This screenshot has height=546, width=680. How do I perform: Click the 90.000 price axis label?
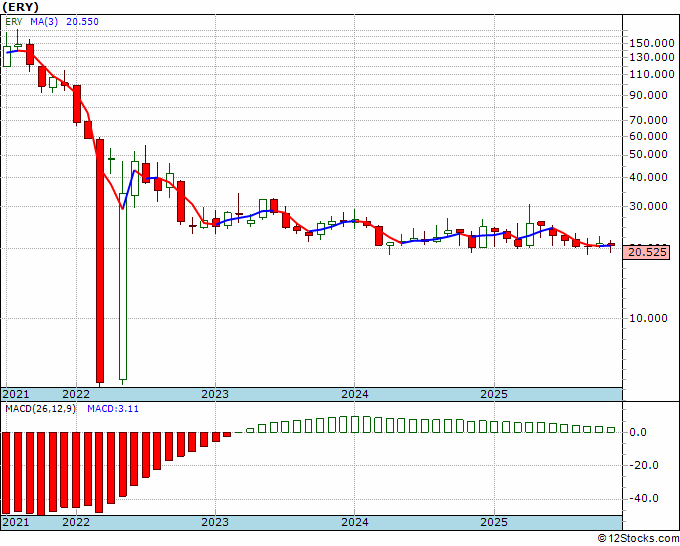[648, 95]
